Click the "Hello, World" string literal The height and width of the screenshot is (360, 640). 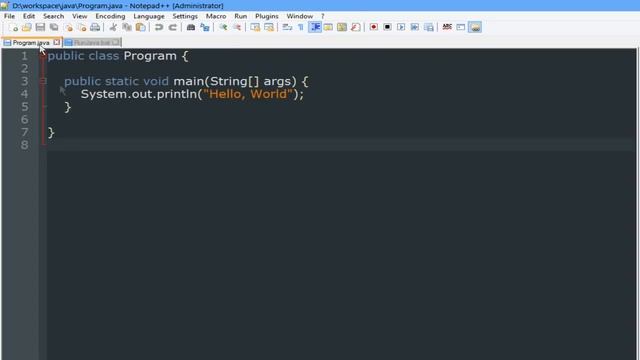[x=248, y=94]
